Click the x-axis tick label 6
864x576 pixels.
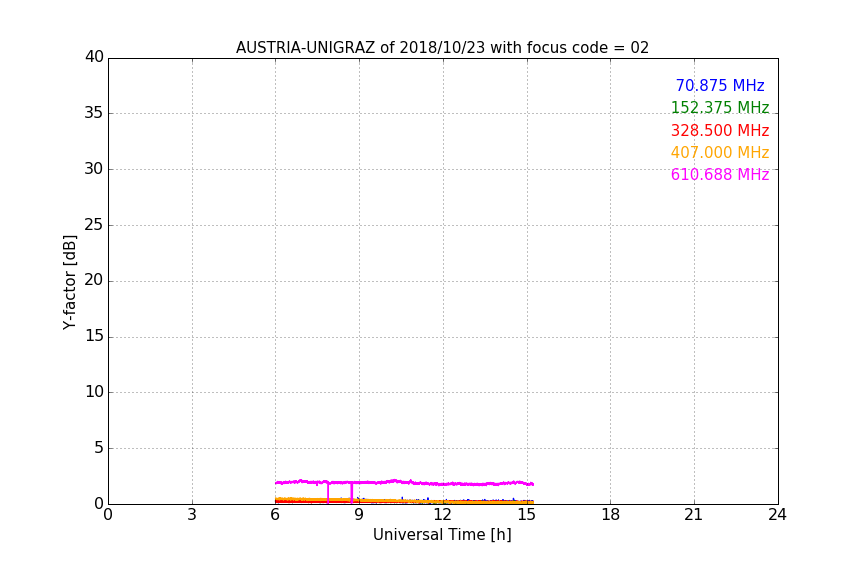tap(275, 515)
